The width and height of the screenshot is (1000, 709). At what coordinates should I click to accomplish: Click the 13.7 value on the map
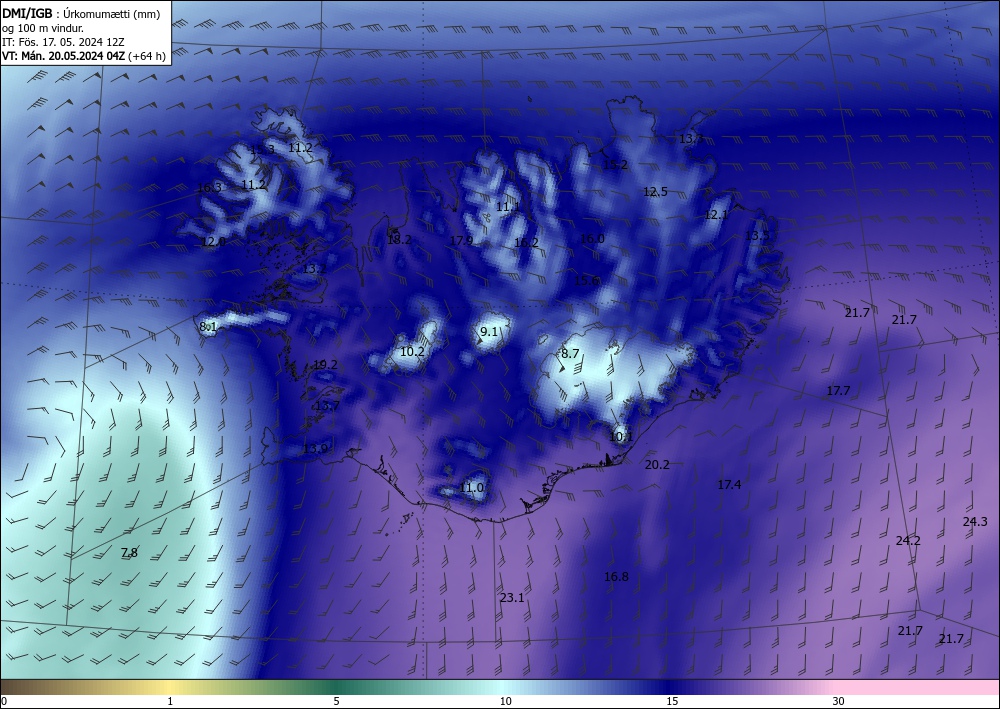coord(327,406)
